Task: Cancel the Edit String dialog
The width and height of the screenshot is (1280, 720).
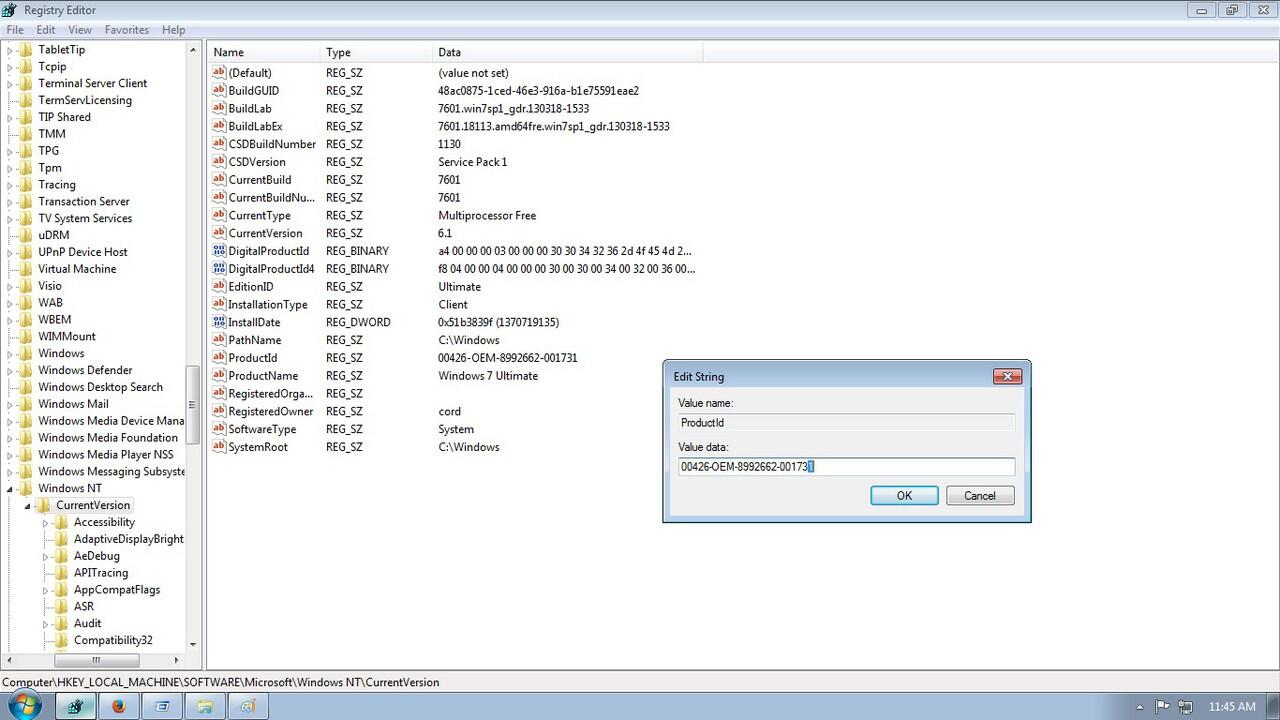Action: [x=980, y=496]
